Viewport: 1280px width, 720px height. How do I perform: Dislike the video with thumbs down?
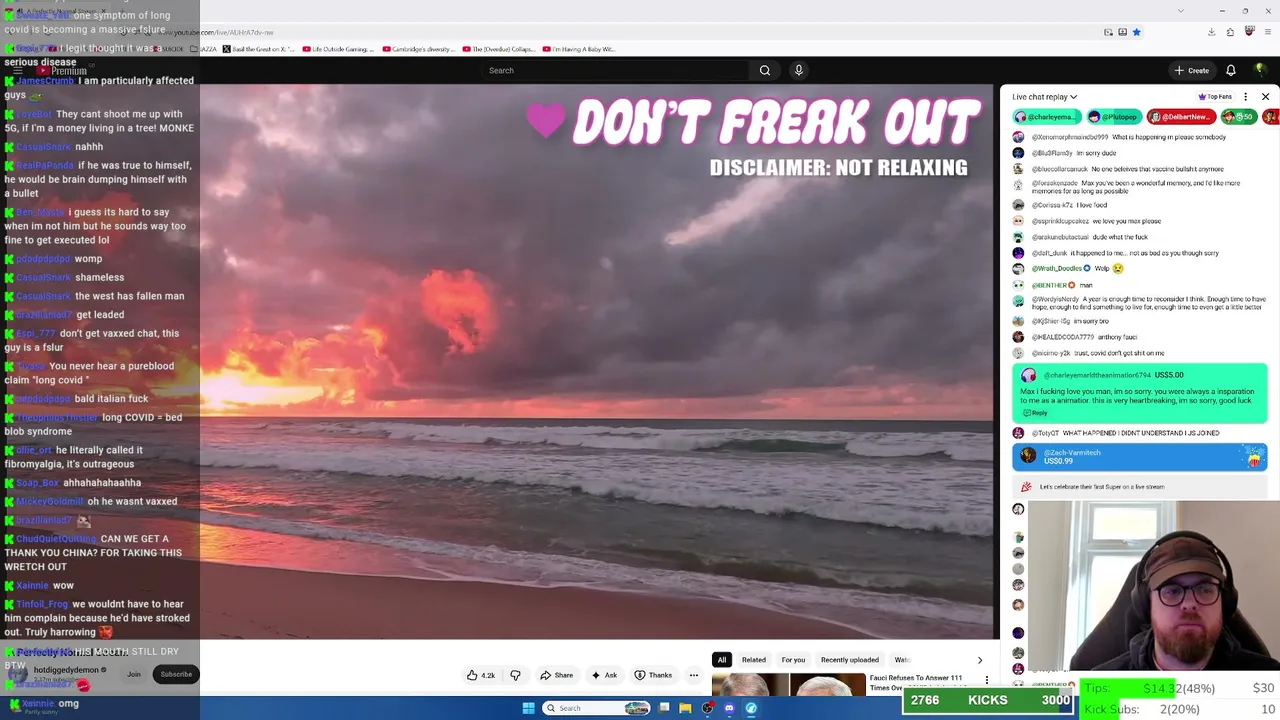point(515,675)
